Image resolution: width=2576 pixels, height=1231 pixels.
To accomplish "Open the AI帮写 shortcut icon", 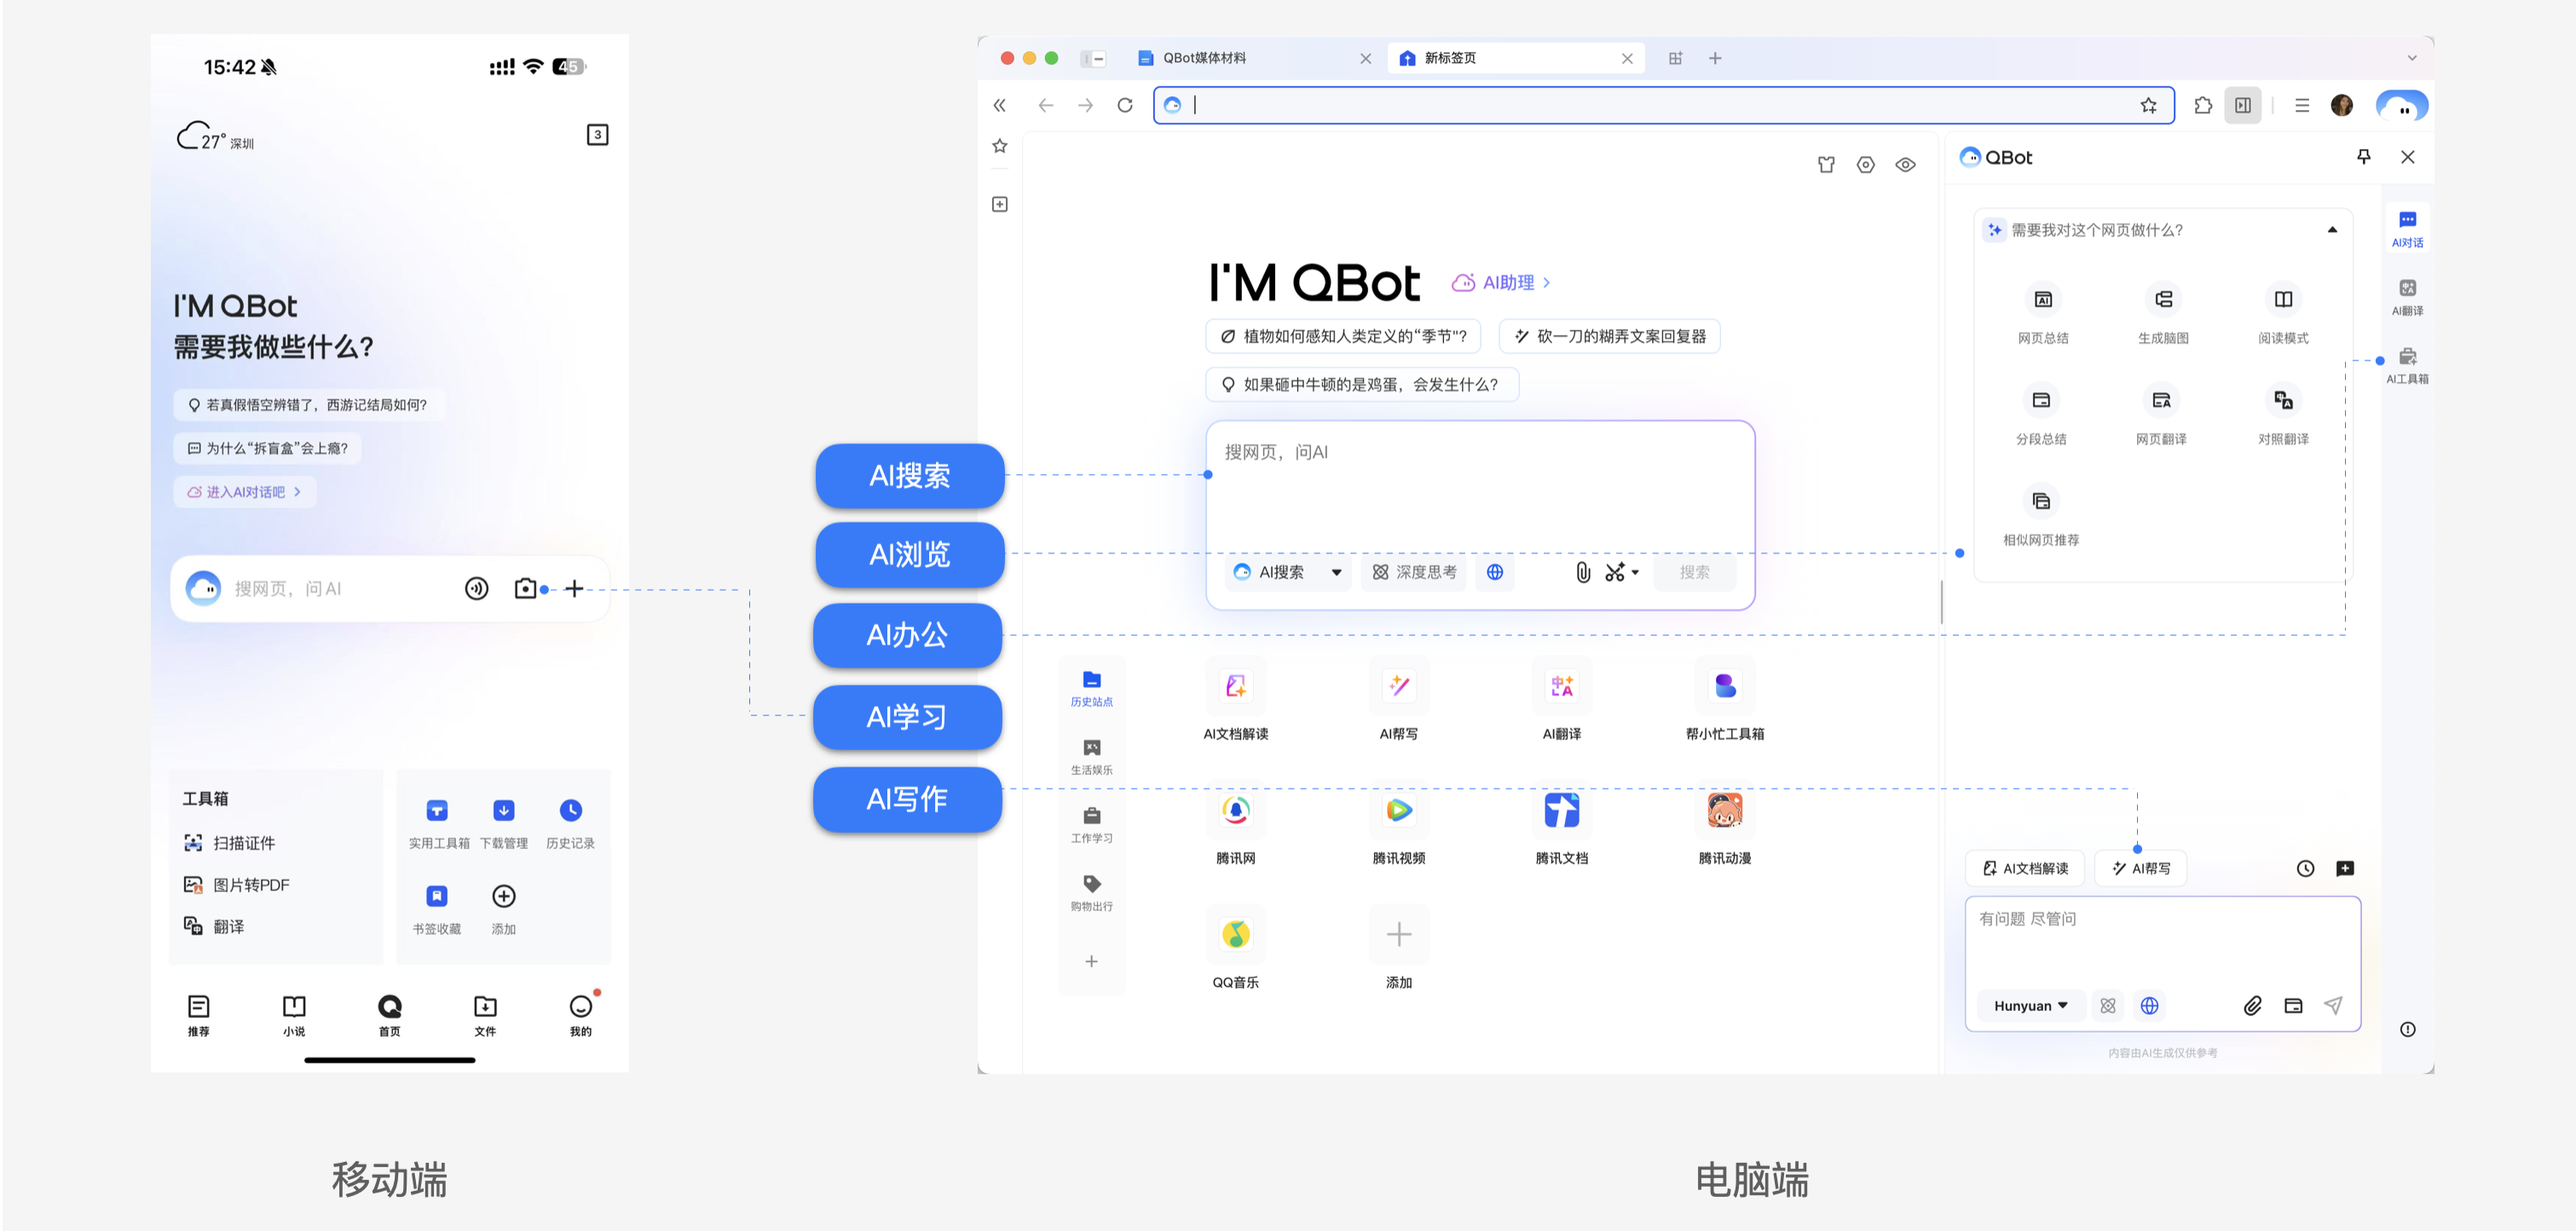I will (x=1398, y=686).
